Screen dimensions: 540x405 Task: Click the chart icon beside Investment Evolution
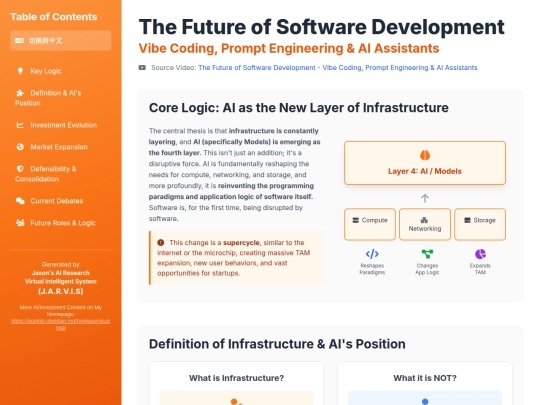point(20,125)
